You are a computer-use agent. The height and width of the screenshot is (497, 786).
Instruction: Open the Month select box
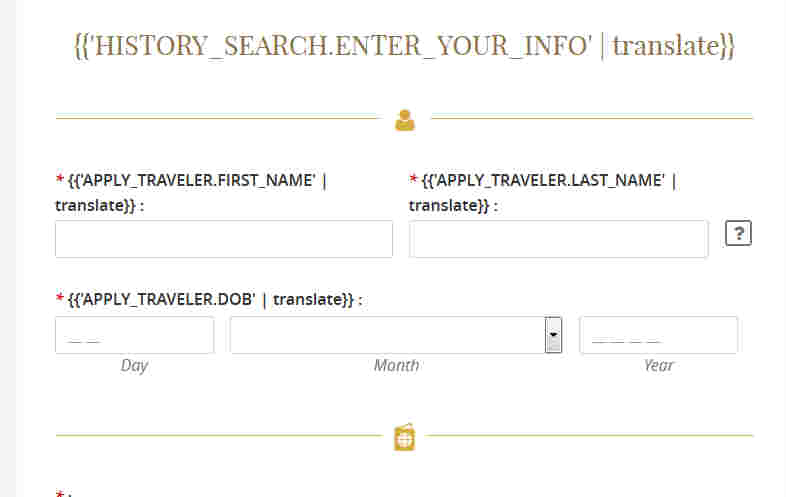pyautogui.click(x=396, y=335)
